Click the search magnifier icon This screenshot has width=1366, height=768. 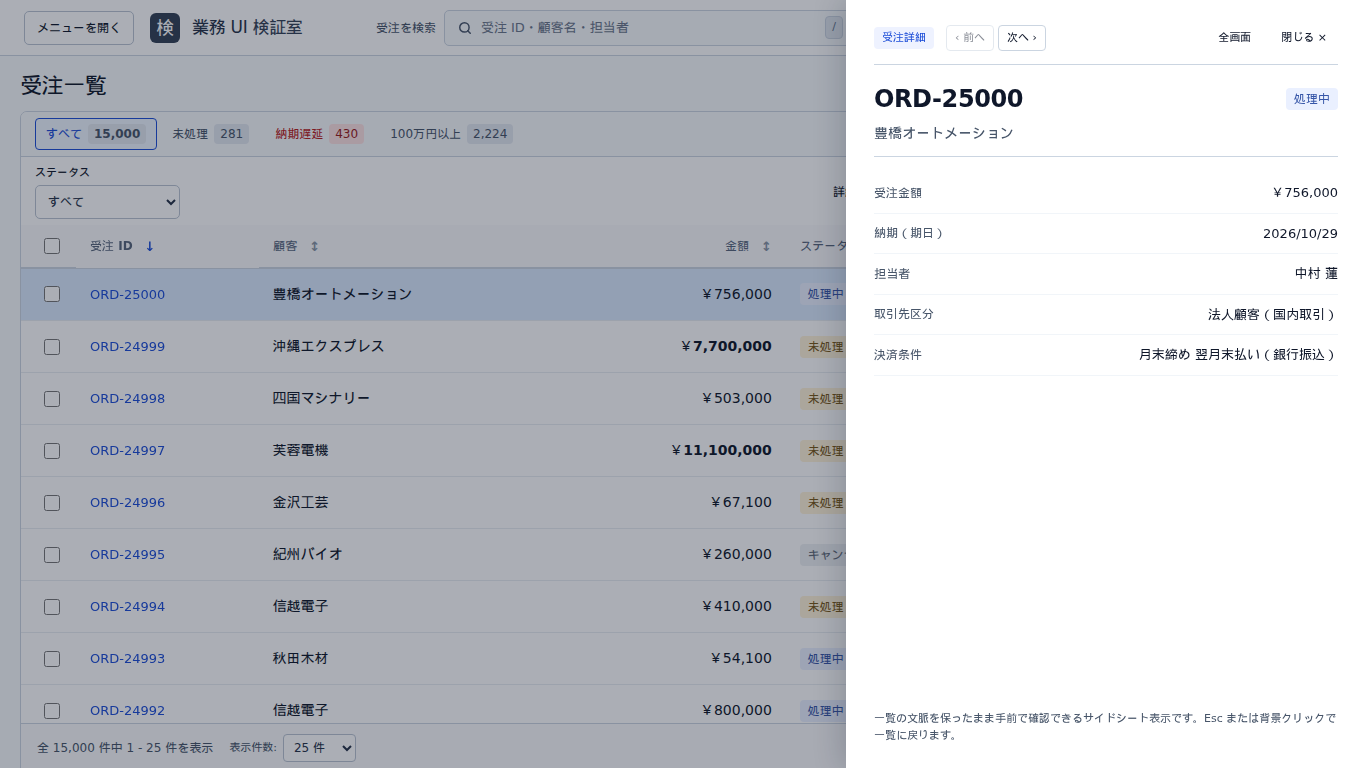pyautogui.click(x=465, y=28)
